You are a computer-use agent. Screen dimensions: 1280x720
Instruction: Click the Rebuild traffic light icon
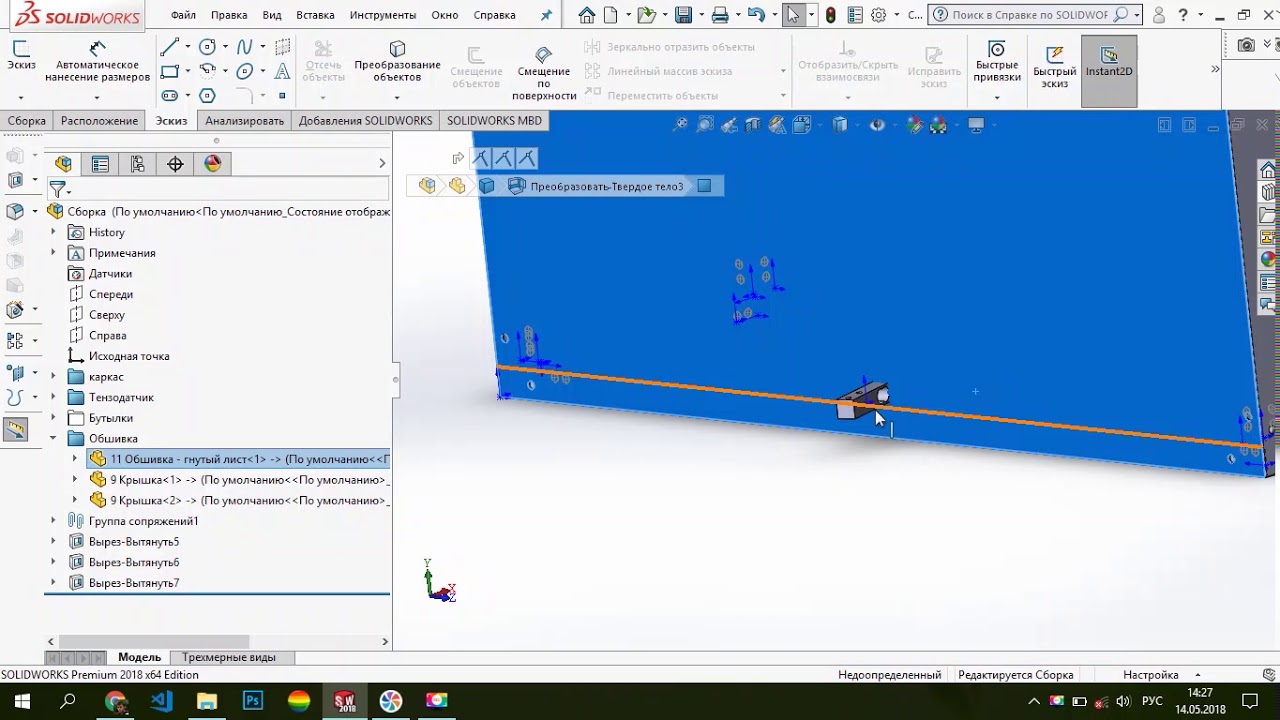[832, 15]
